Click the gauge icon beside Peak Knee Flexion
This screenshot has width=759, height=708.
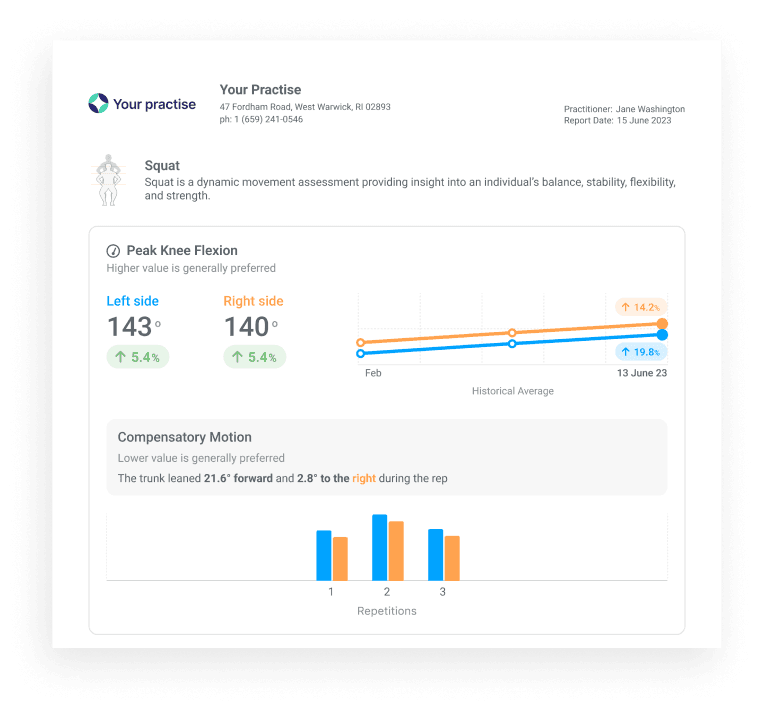tap(113, 251)
